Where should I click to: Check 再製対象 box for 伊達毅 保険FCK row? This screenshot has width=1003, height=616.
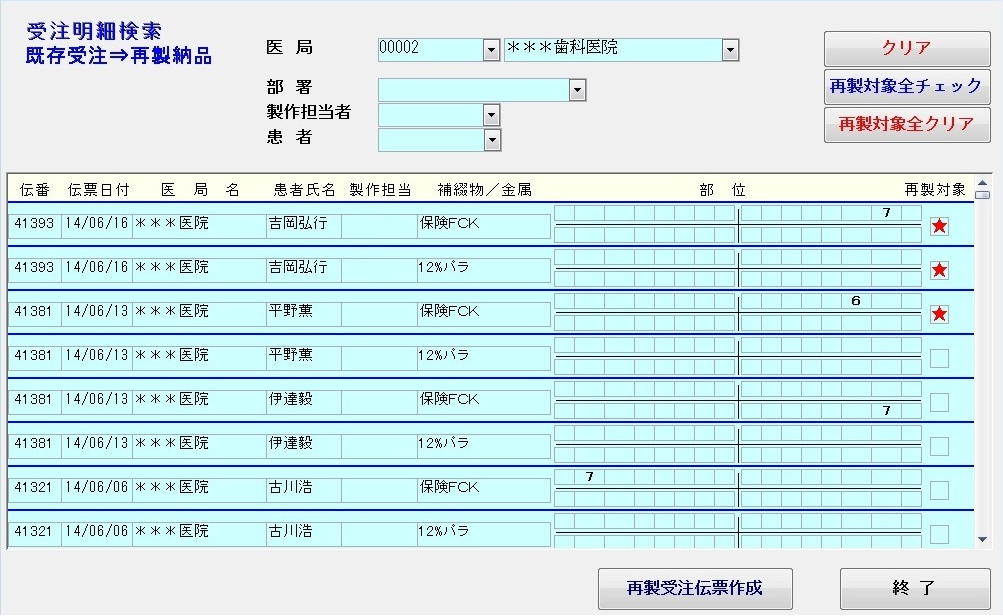click(939, 402)
